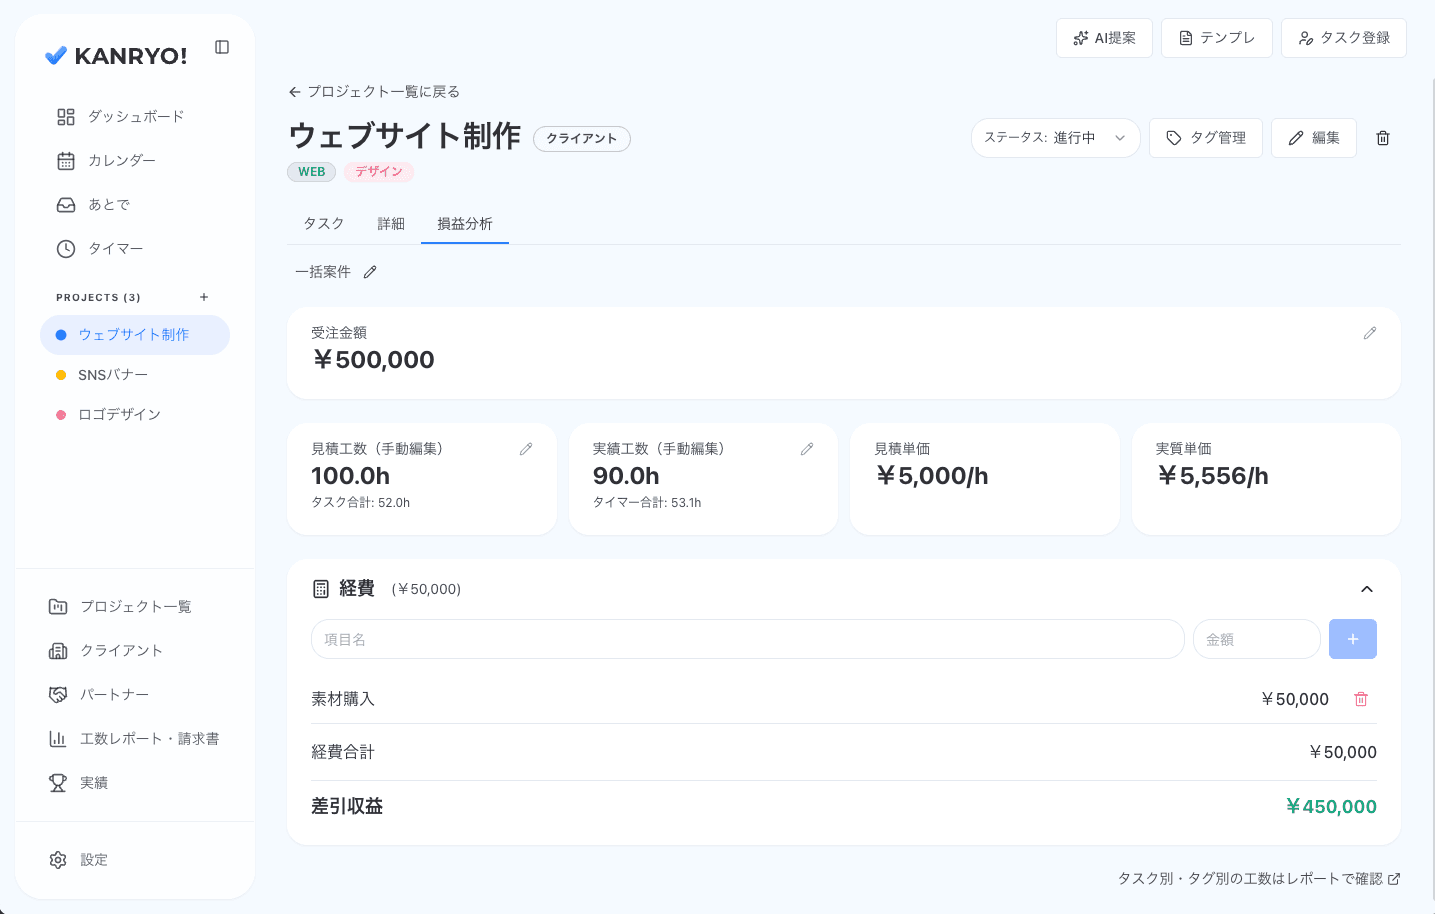The height and width of the screenshot is (914, 1435).
Task: Edit 見積工数 using its pencil icon
Action: (526, 449)
